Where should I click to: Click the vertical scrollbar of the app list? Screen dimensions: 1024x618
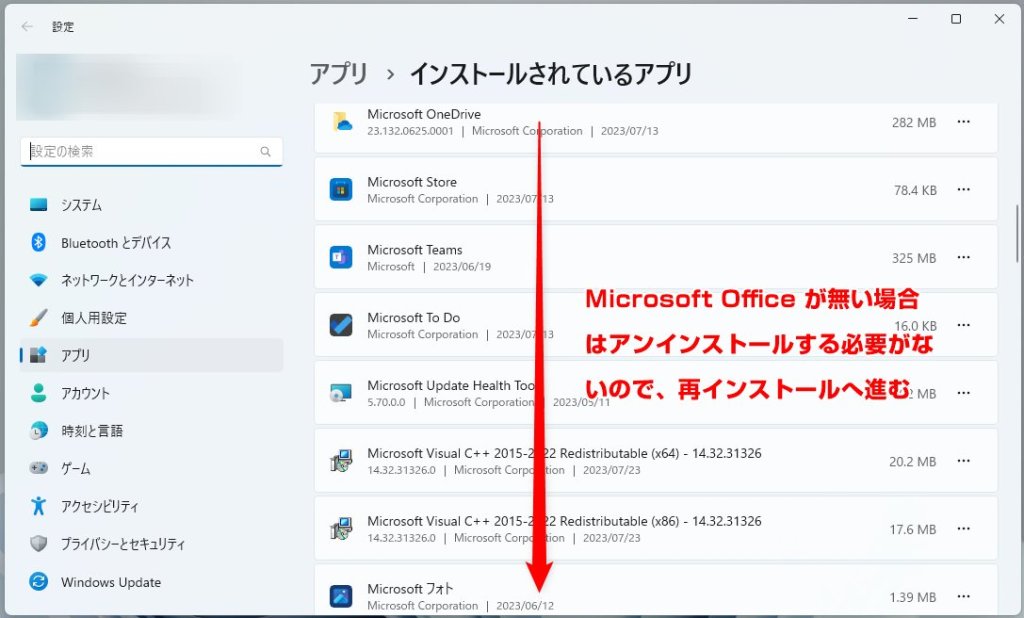coord(1017,234)
